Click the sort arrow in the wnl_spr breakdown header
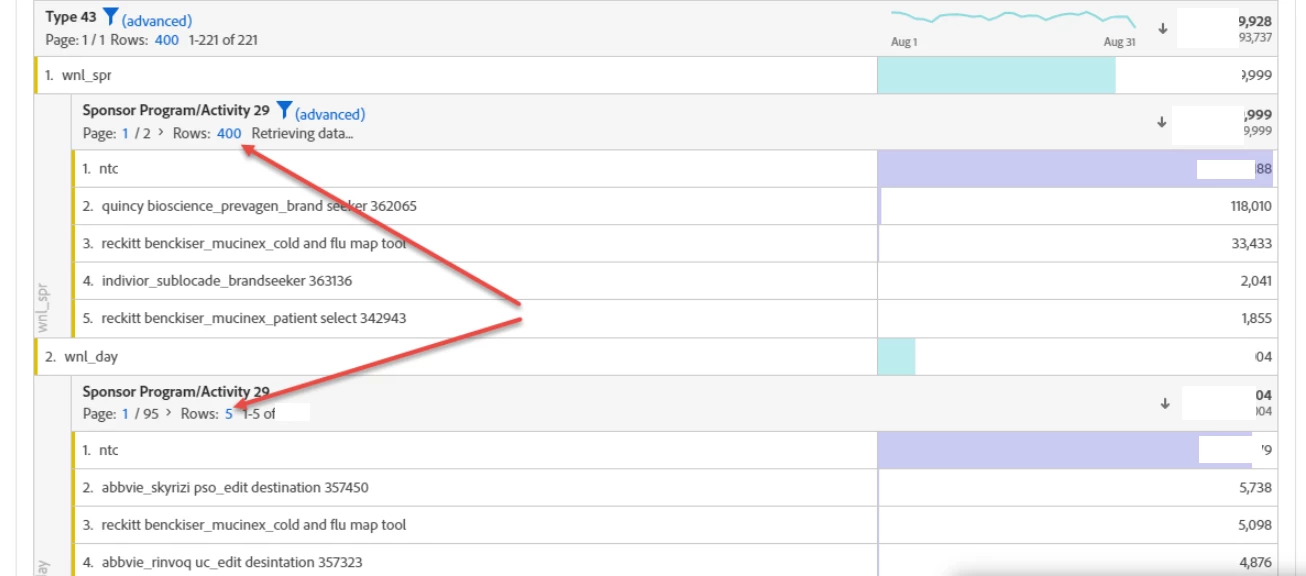This screenshot has height=576, width=1306. coord(1162,122)
